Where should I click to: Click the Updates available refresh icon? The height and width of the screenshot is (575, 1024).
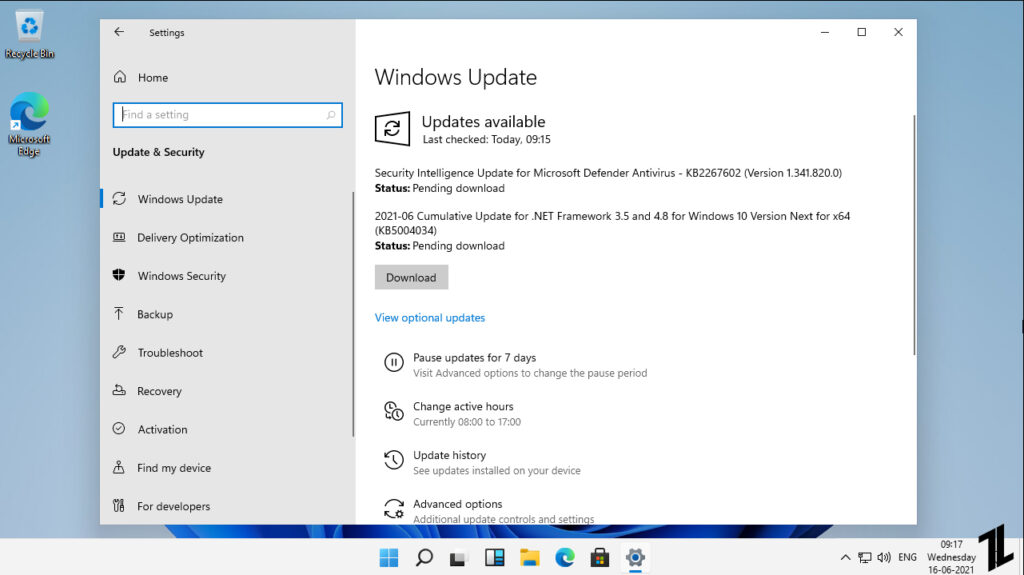point(392,129)
